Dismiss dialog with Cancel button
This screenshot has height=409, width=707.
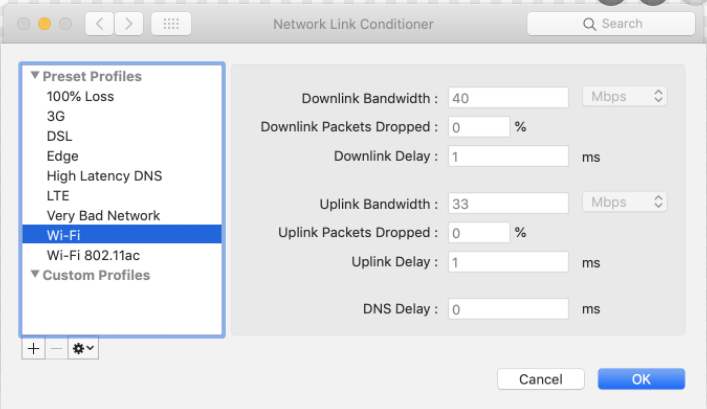pyautogui.click(x=541, y=379)
